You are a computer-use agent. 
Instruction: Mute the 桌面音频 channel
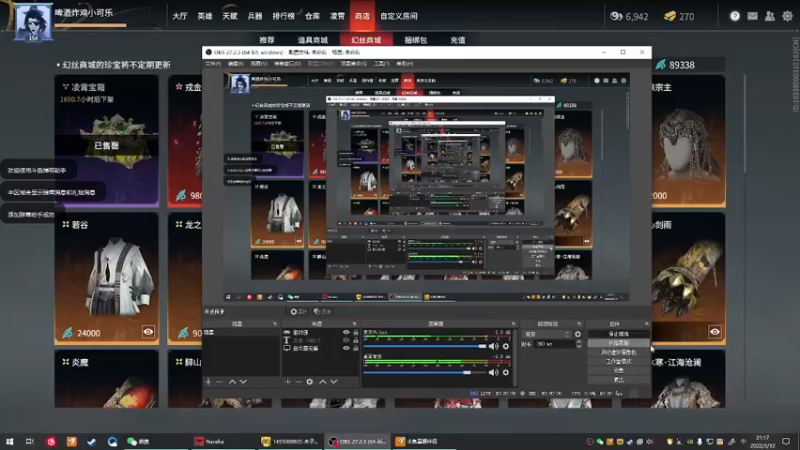[493, 372]
